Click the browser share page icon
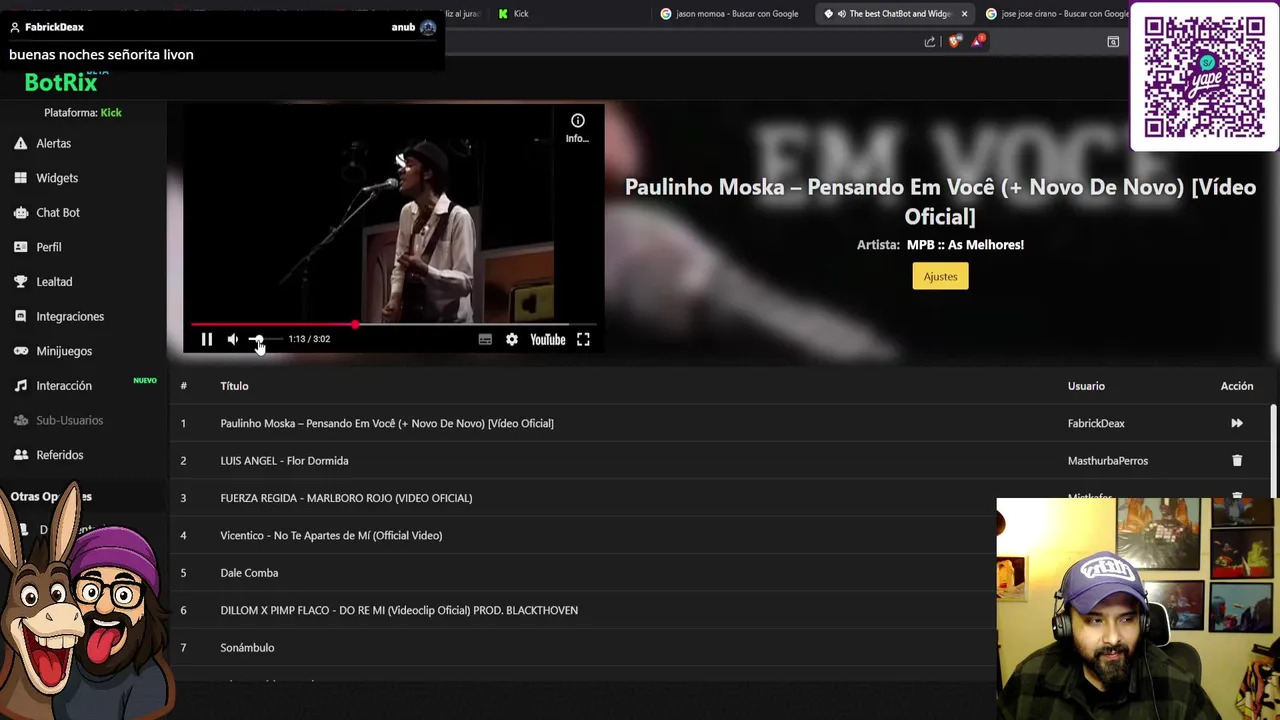This screenshot has height=720, width=1280. click(x=930, y=41)
